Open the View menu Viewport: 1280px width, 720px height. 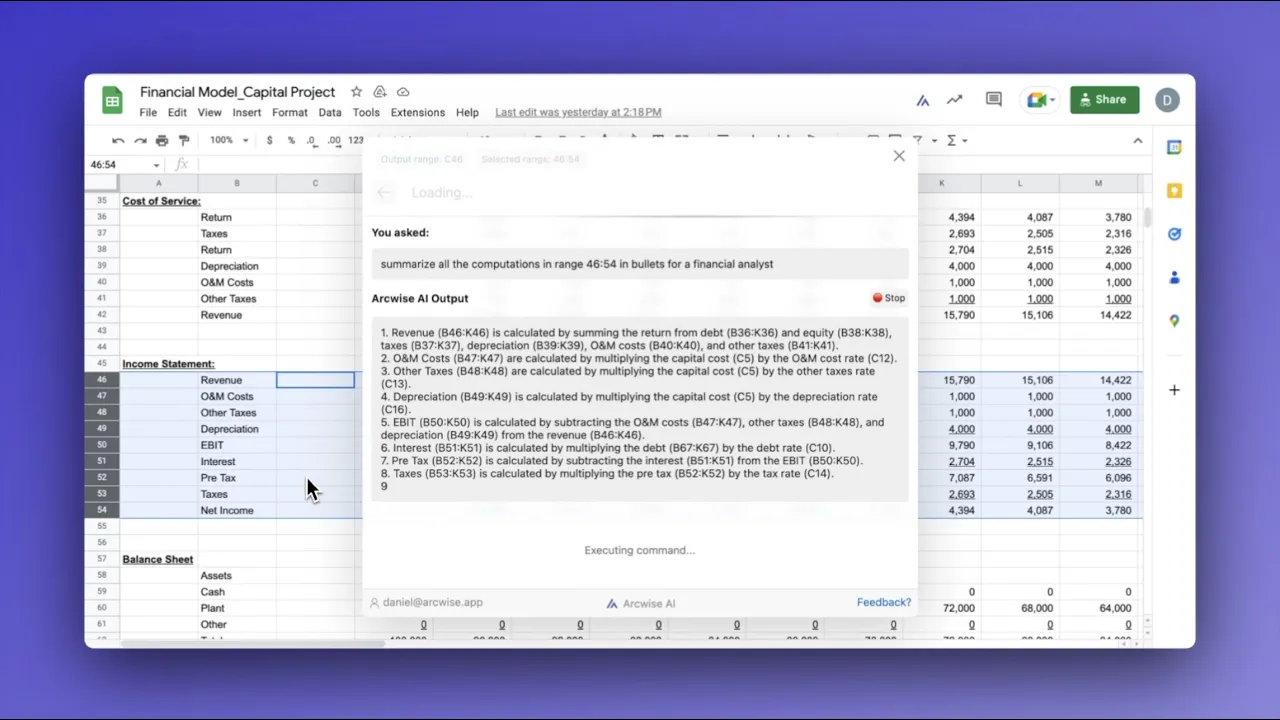pos(209,113)
